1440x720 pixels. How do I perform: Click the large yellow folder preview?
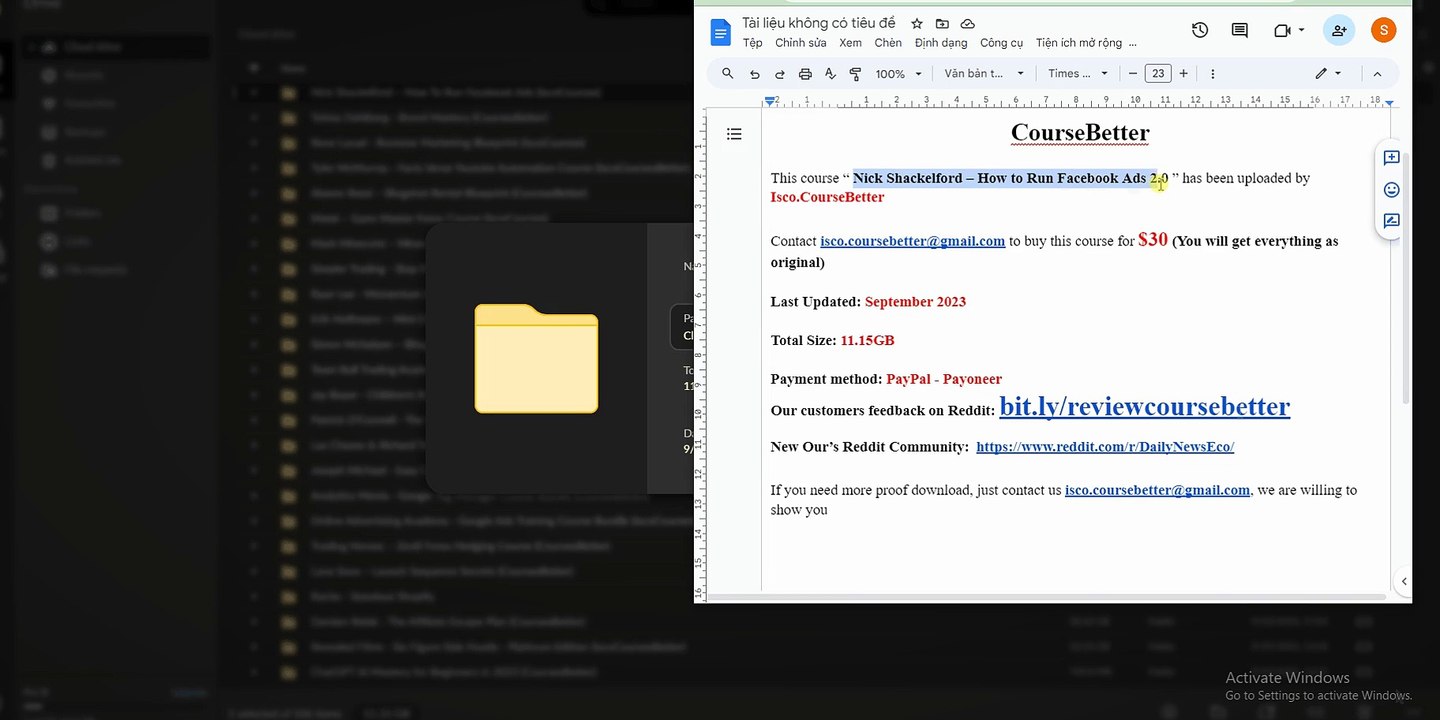pos(536,358)
